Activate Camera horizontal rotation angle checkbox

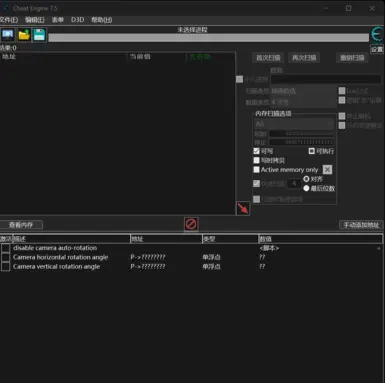click(5, 257)
